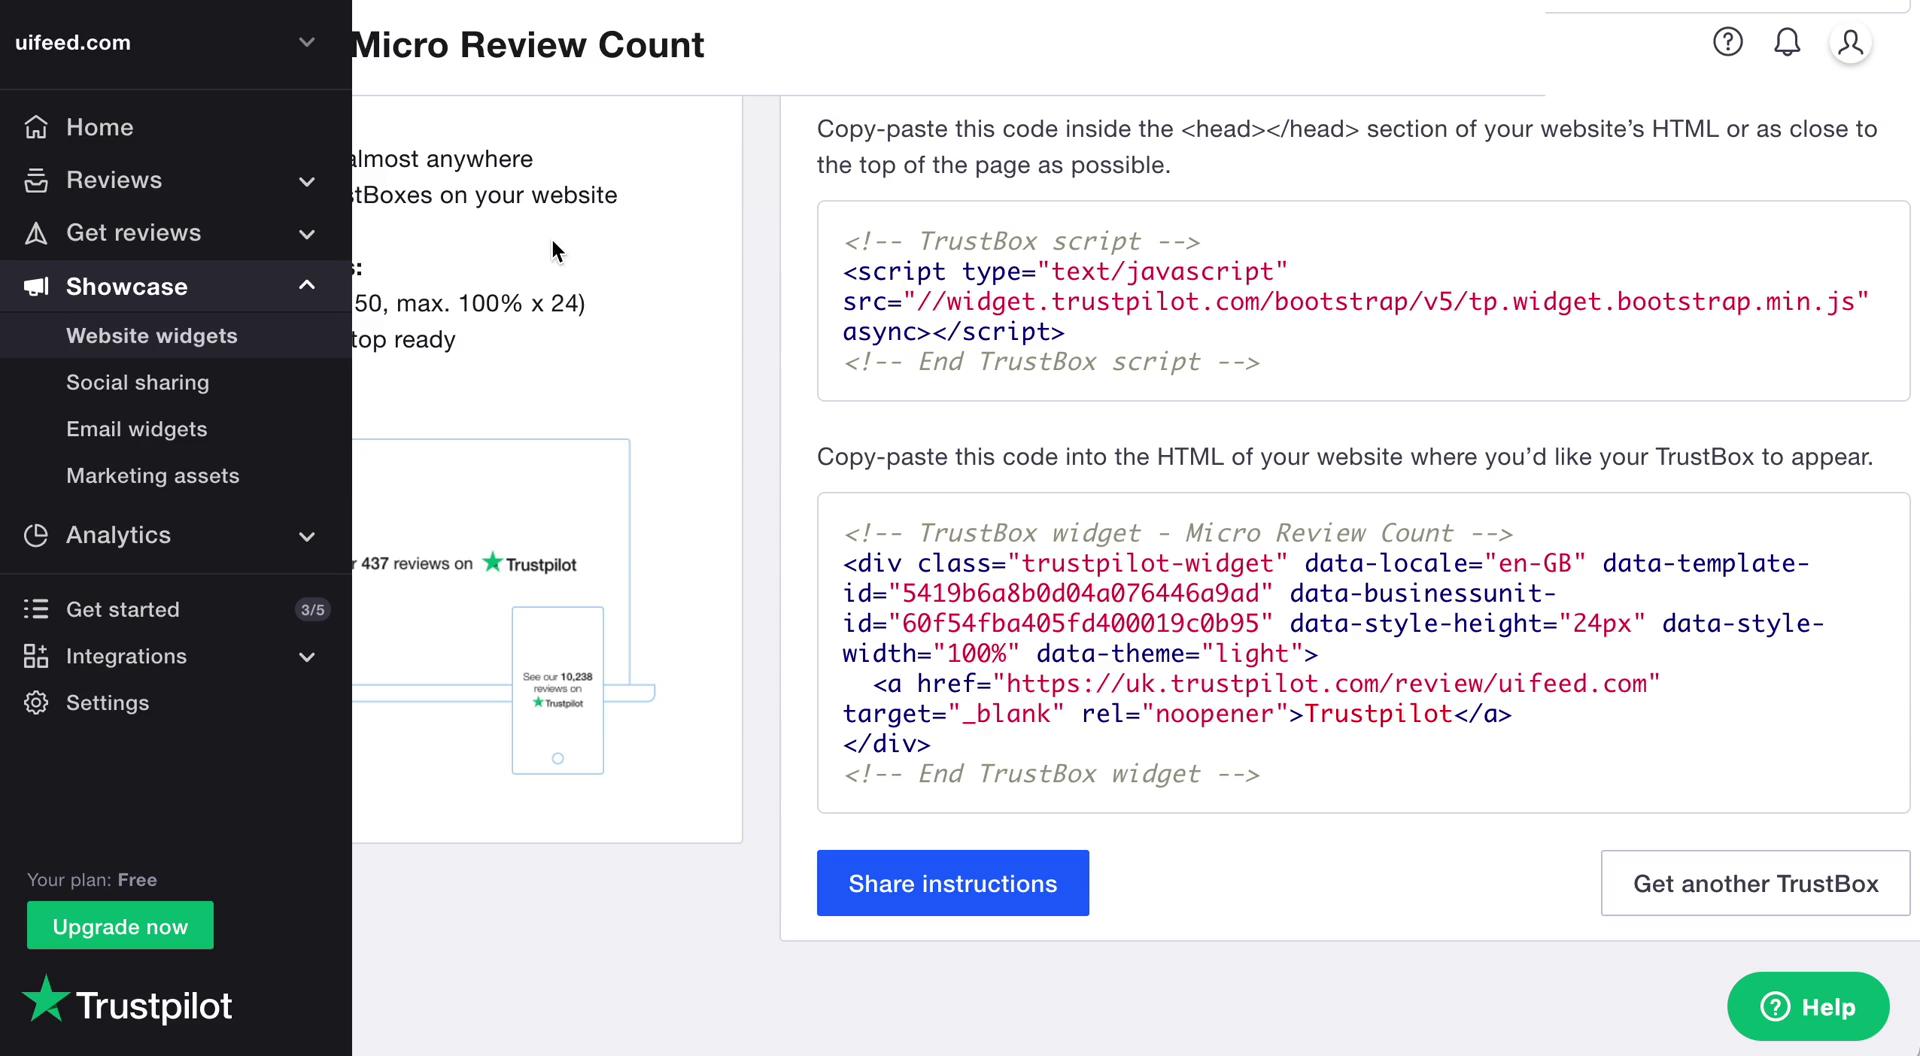Viewport: 1920px width, 1056px height.
Task: Open Get started item with 3/5 badge
Action: click(x=176, y=609)
